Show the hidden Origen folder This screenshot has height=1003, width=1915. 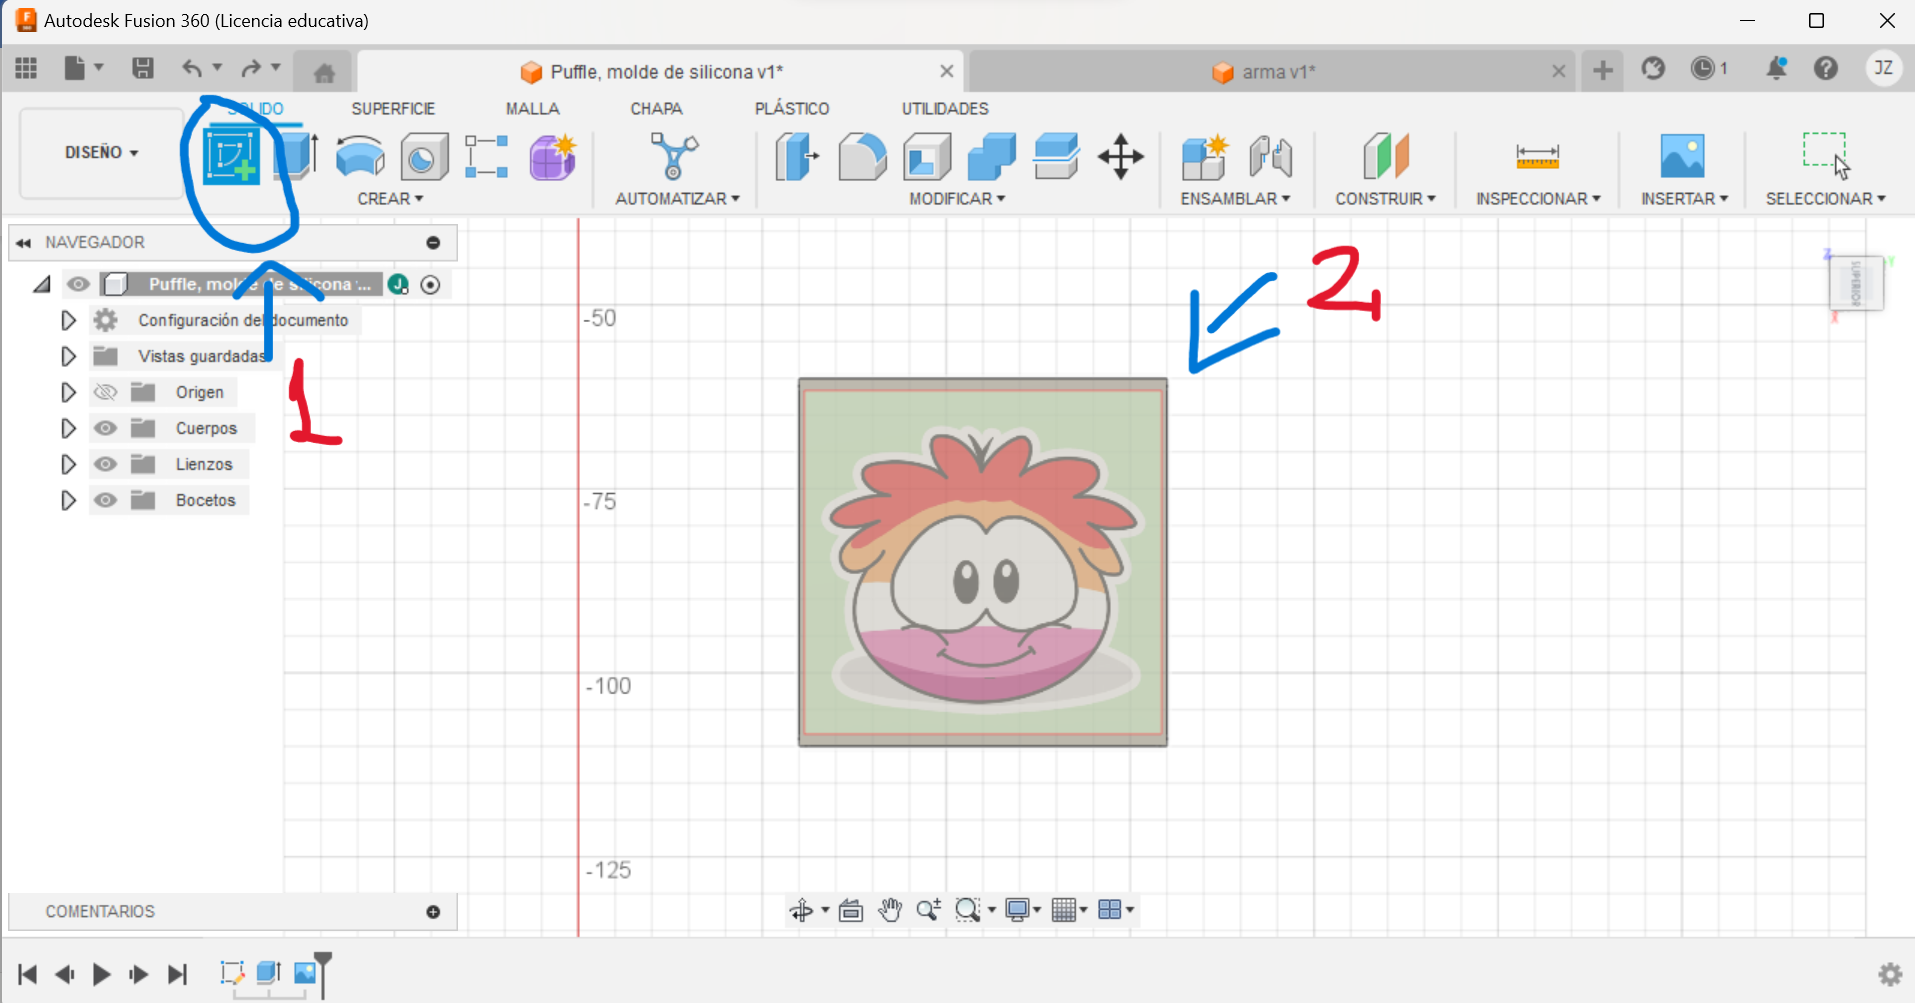pos(105,392)
